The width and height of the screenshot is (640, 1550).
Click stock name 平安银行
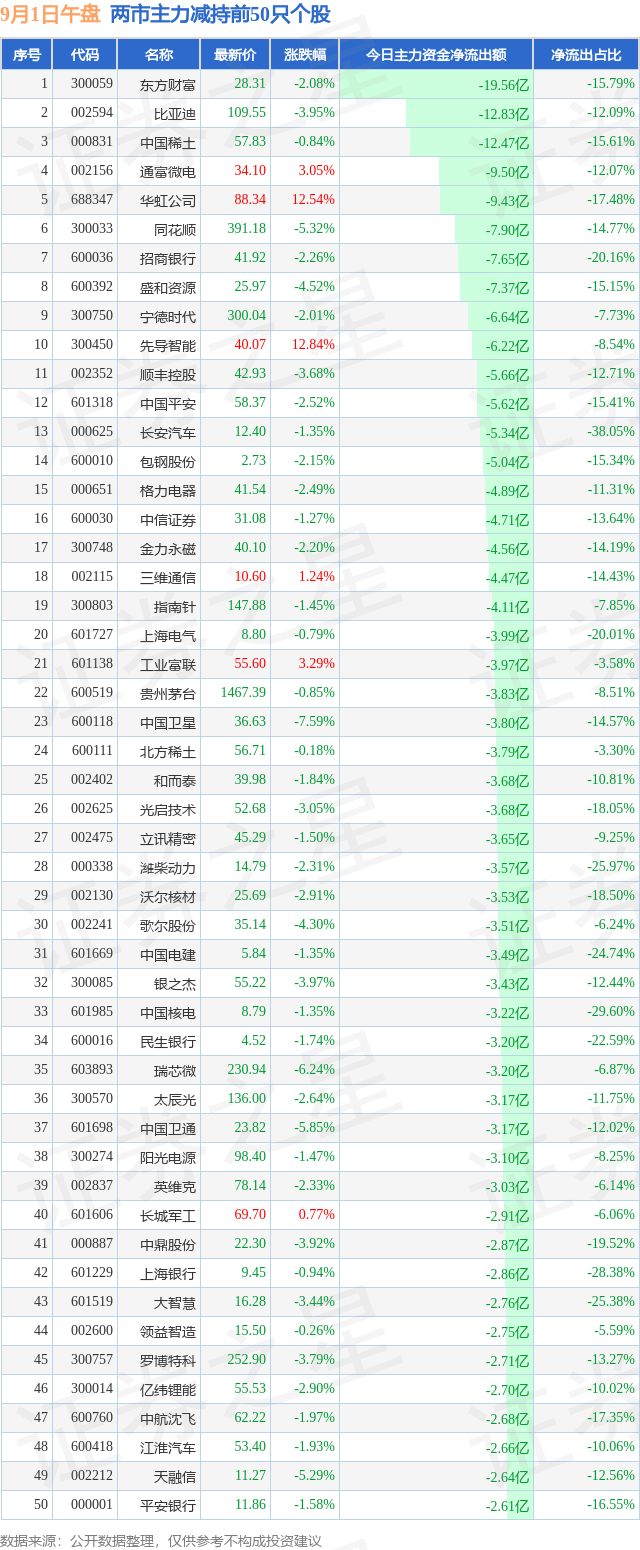tap(169, 1505)
